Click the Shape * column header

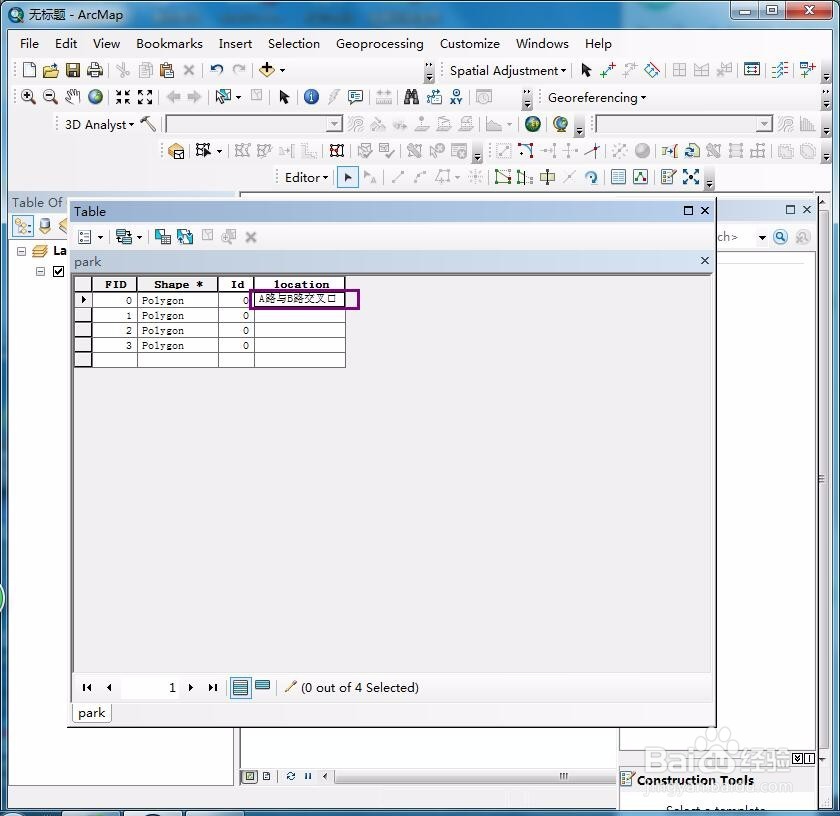click(178, 284)
